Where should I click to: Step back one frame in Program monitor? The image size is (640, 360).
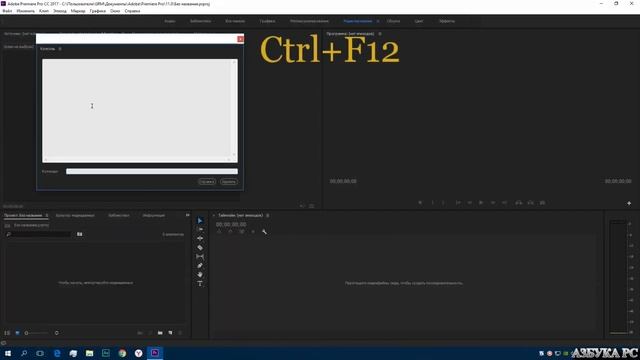point(469,202)
